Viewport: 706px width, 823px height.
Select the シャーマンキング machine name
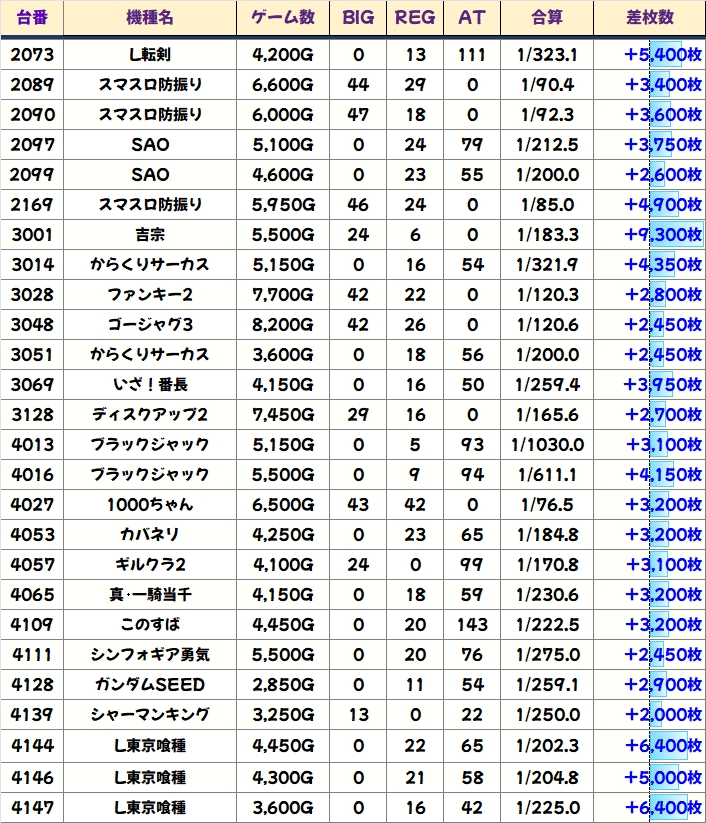(150, 714)
